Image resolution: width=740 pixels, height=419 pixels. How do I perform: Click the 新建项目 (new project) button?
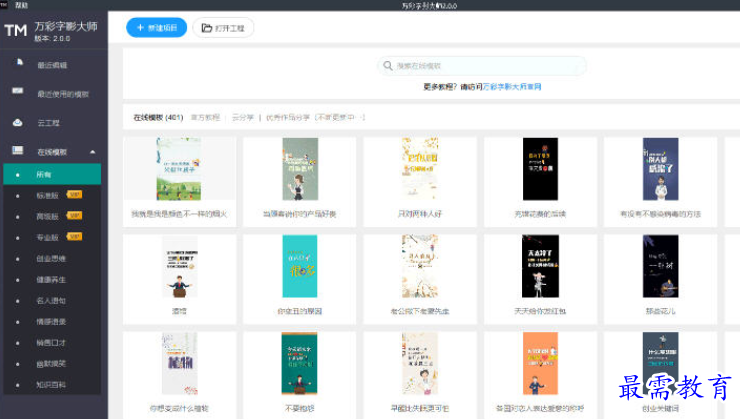tap(156, 28)
